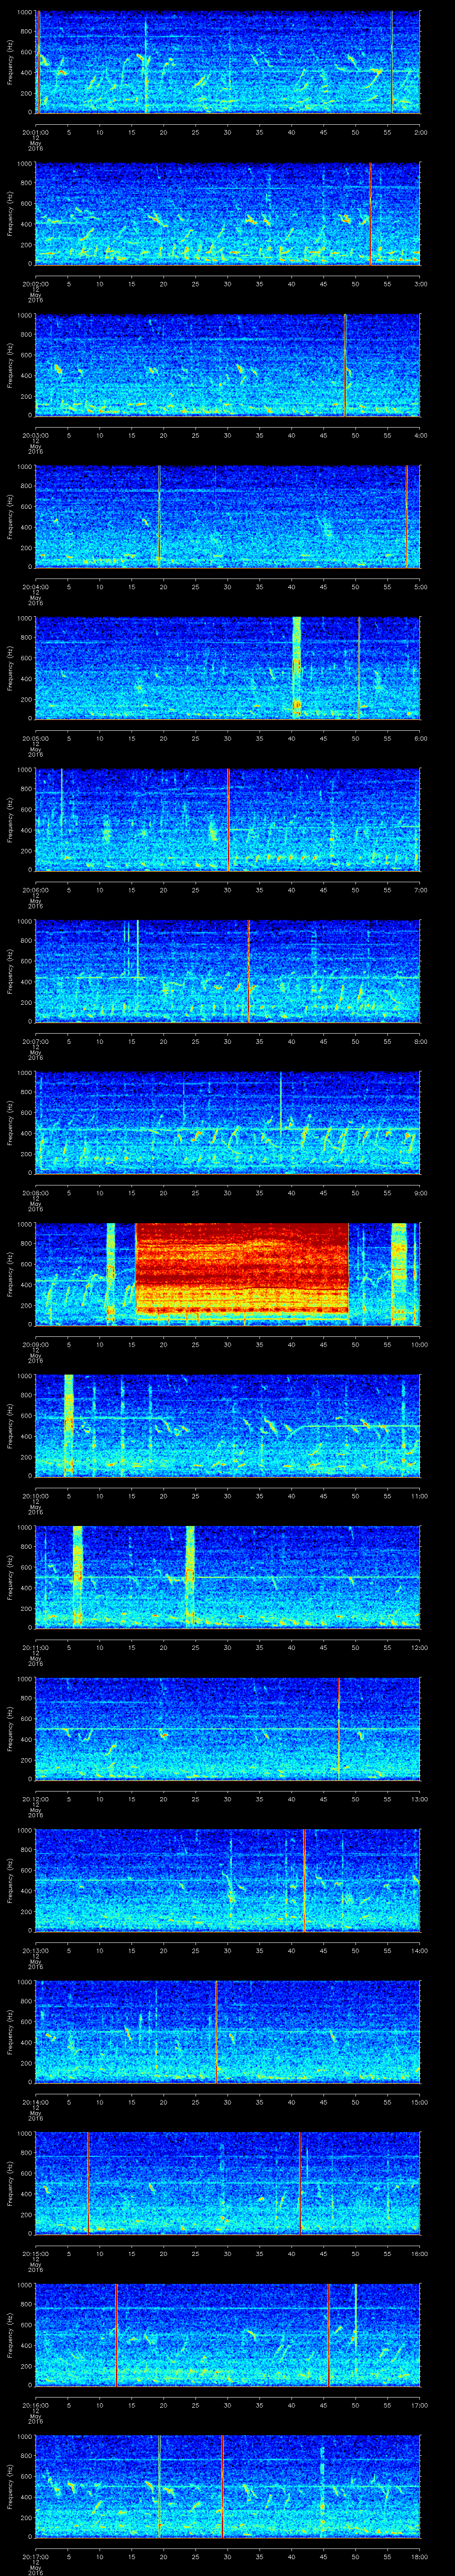Click the green broadband burst in 20:05:00 spectrogram
Viewport: 455px width, 2576px height.
[297, 668]
